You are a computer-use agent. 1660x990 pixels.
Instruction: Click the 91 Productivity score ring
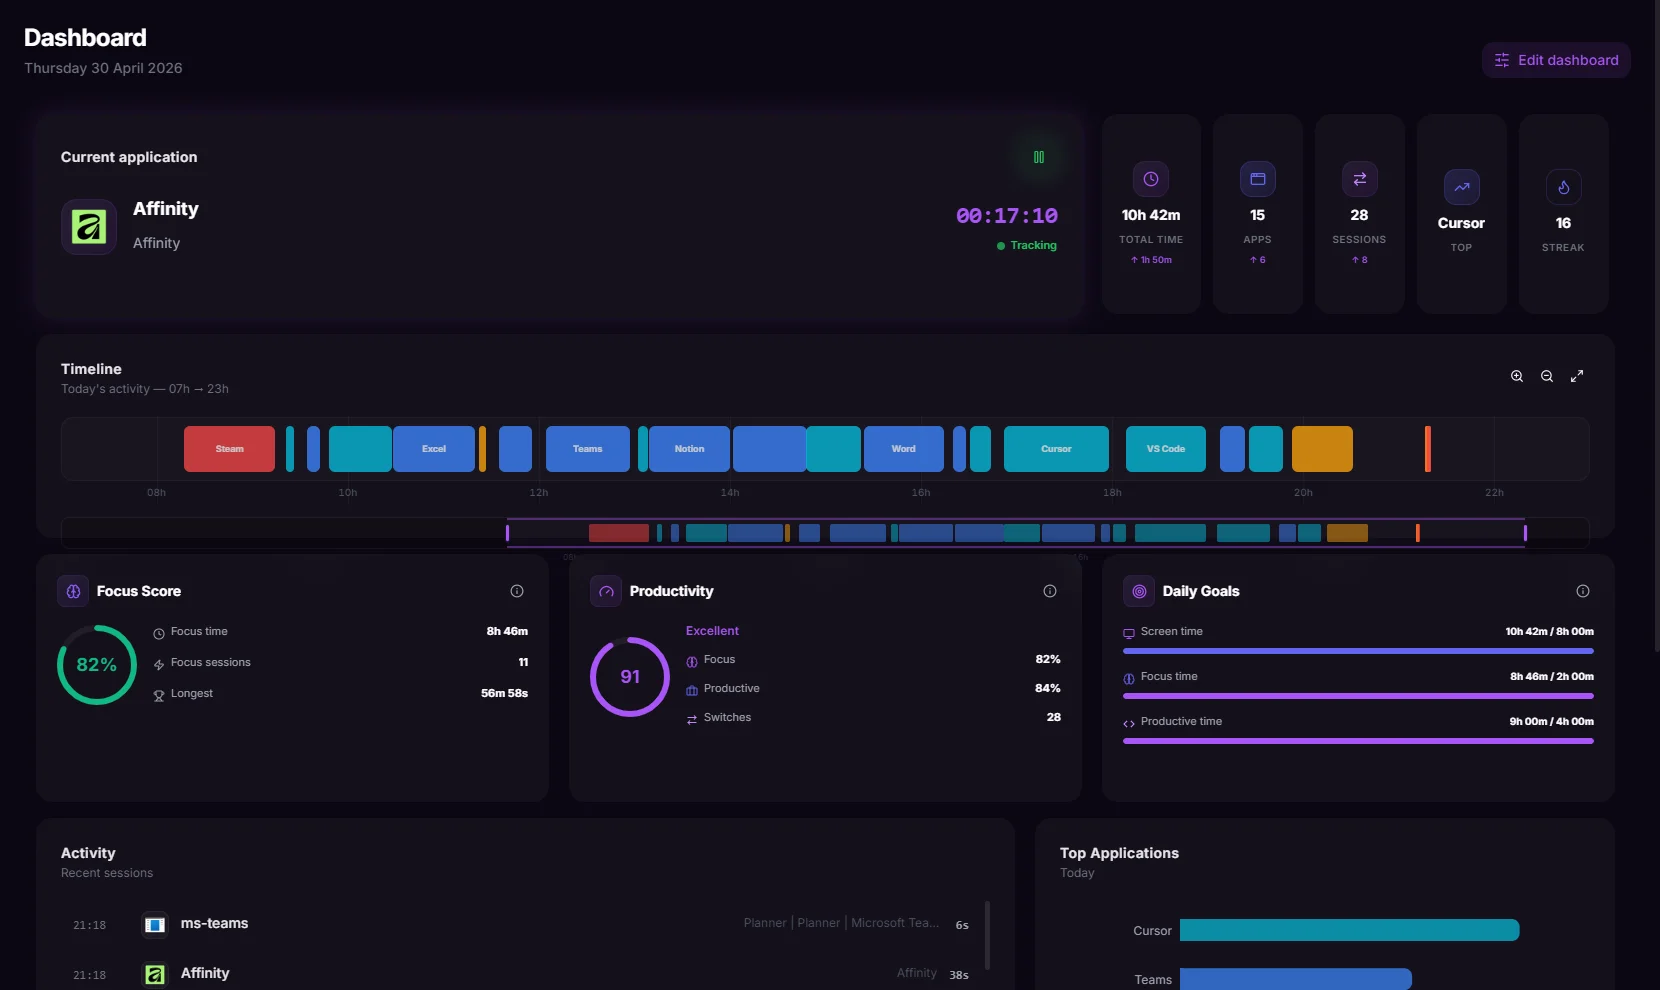pos(630,677)
